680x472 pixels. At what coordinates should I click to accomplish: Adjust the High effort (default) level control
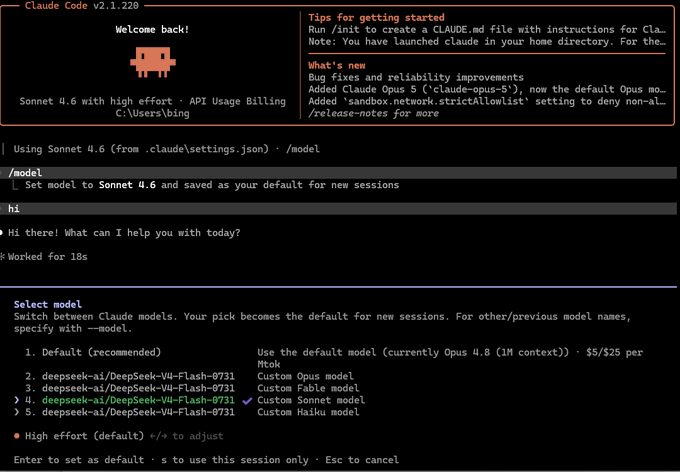tap(118, 436)
